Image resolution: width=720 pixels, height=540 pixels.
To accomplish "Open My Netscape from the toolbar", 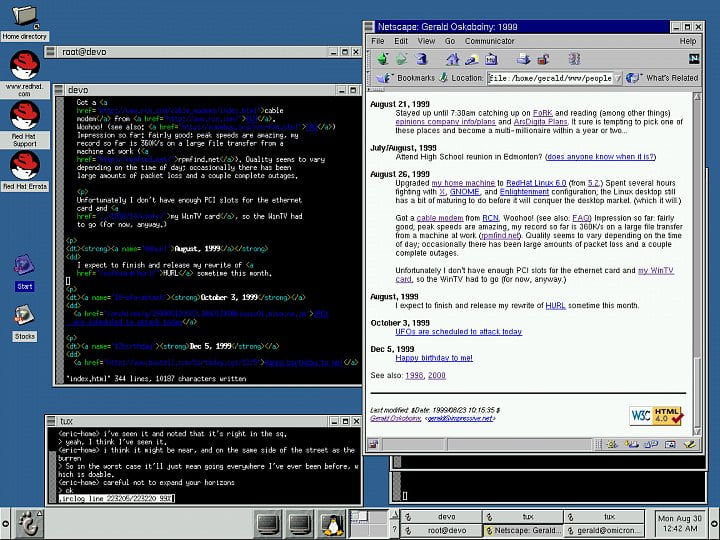I will point(491,59).
